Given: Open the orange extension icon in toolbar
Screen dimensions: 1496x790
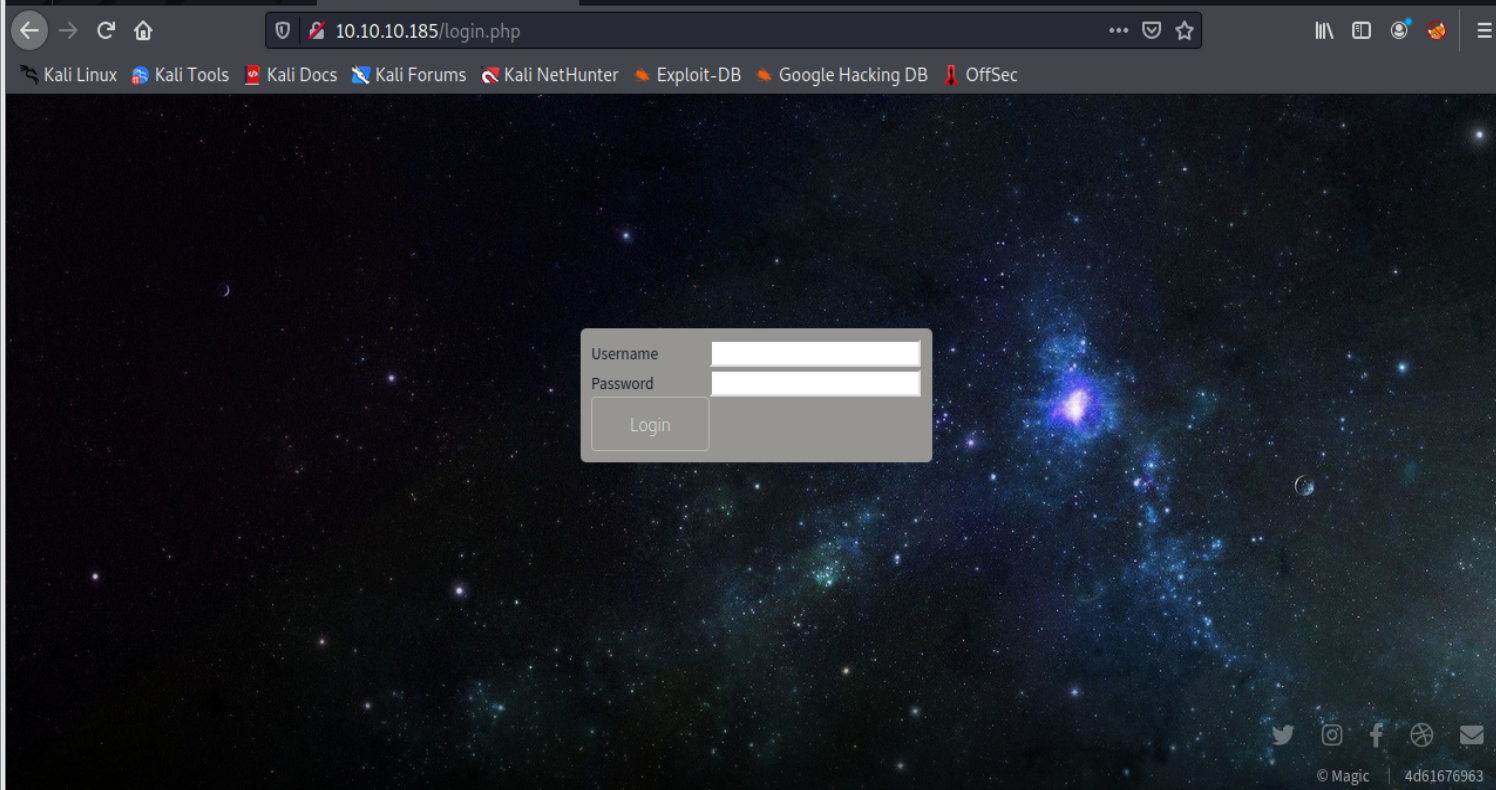Looking at the screenshot, I should (x=1437, y=31).
